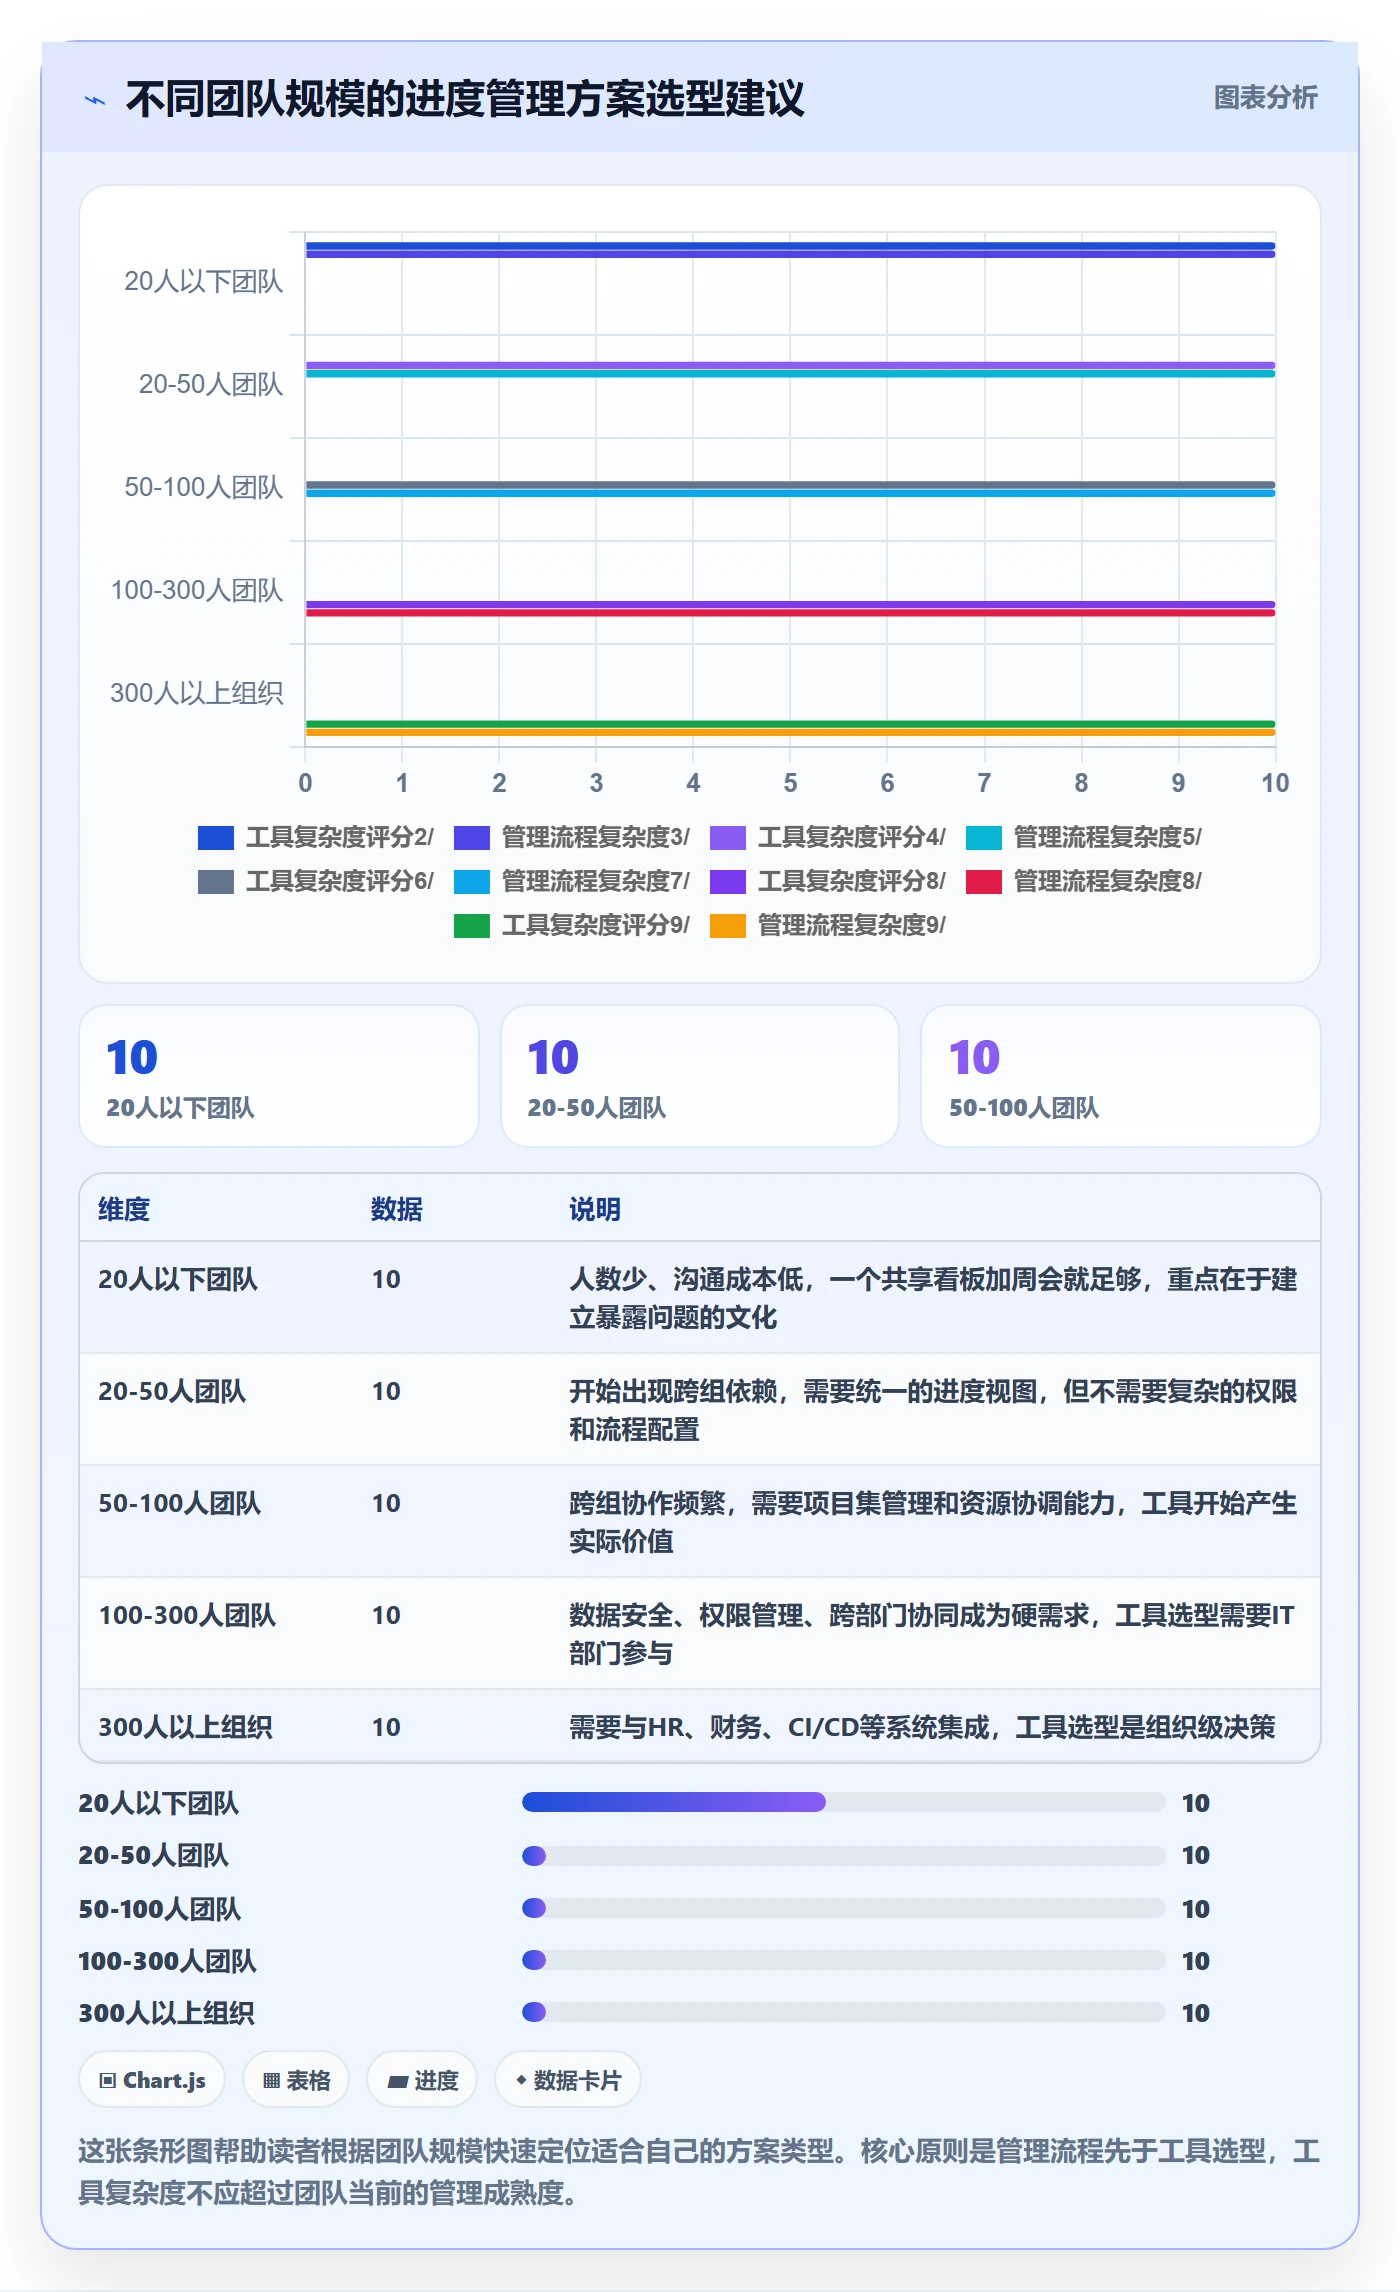Click the green 工具复杂度评分9/ chart bar
This screenshot has width=1400, height=2292.
790,724
